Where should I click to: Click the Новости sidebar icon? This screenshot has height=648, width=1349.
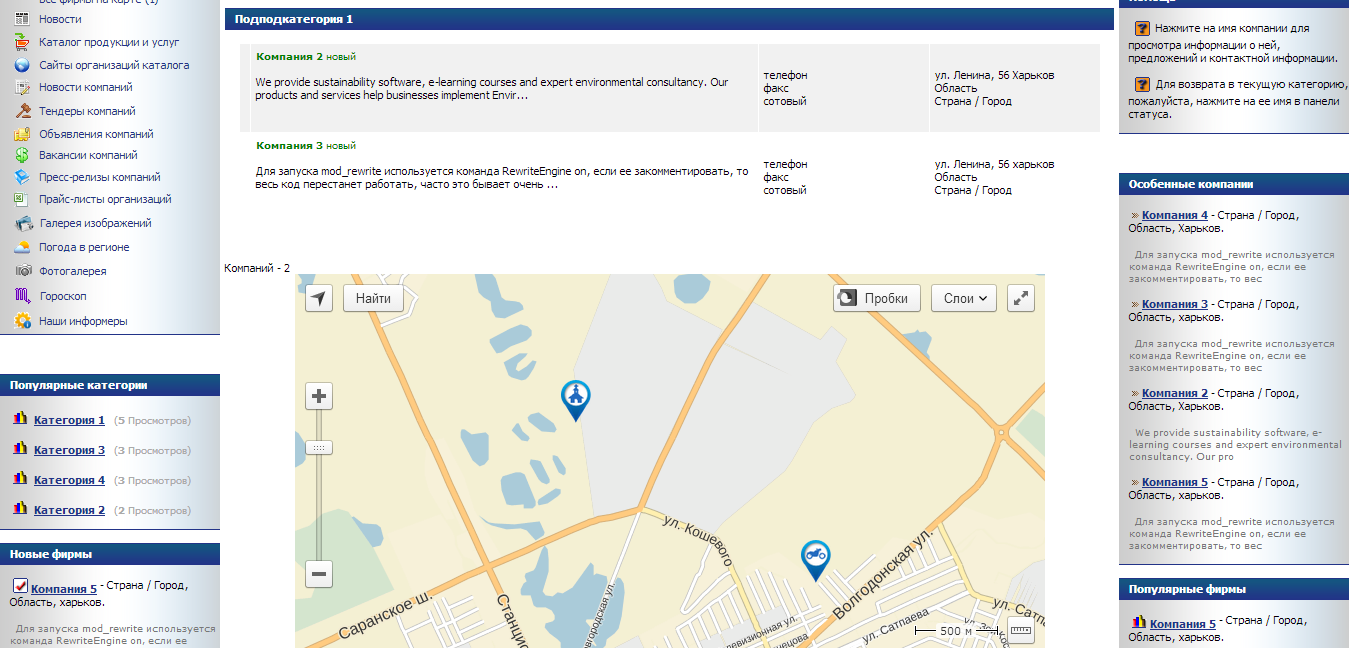point(22,19)
